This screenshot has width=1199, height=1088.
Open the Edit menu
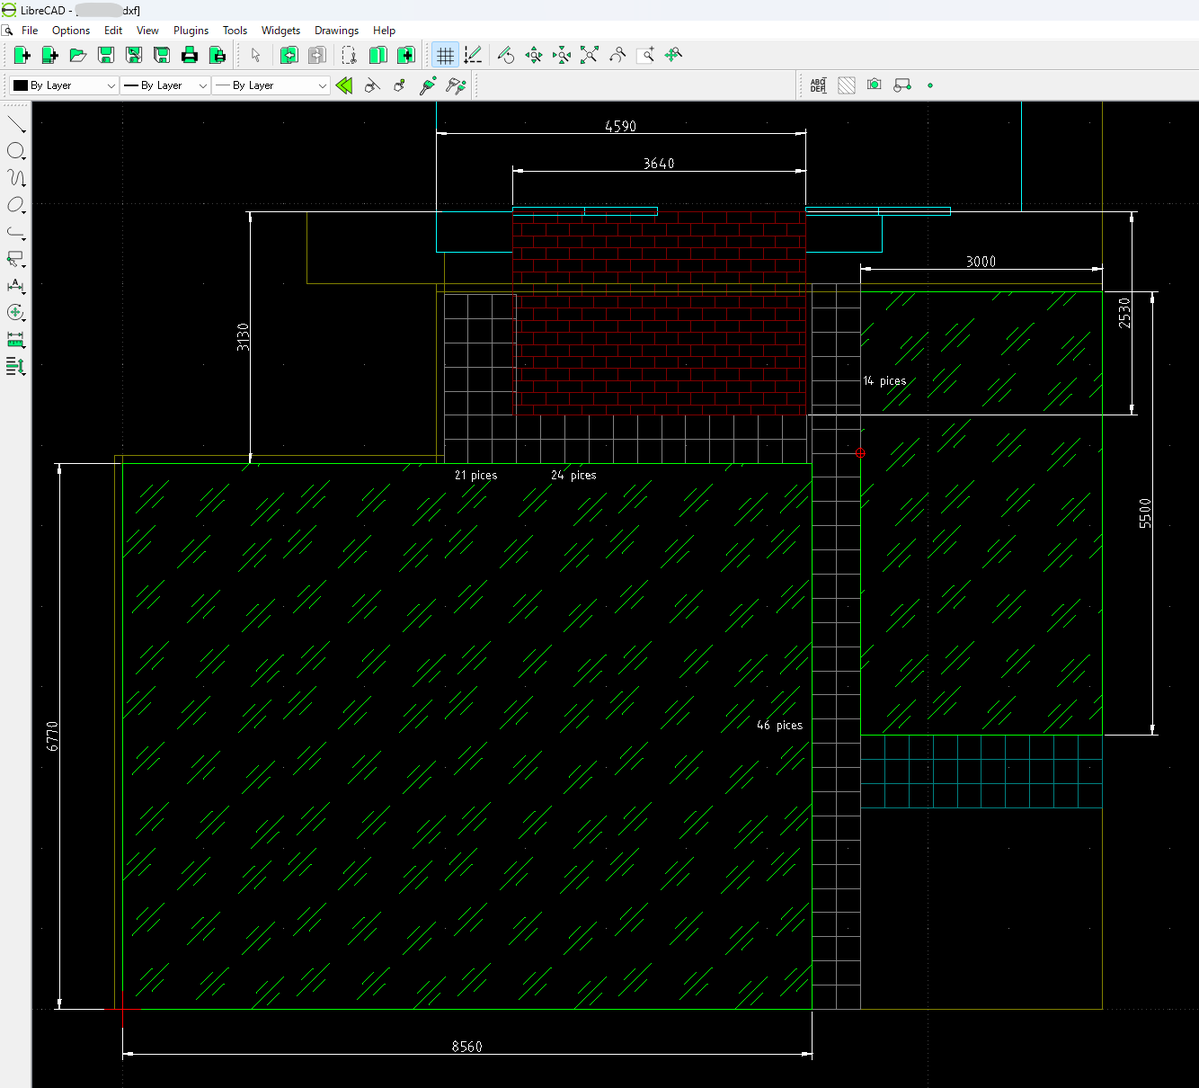pyautogui.click(x=113, y=31)
